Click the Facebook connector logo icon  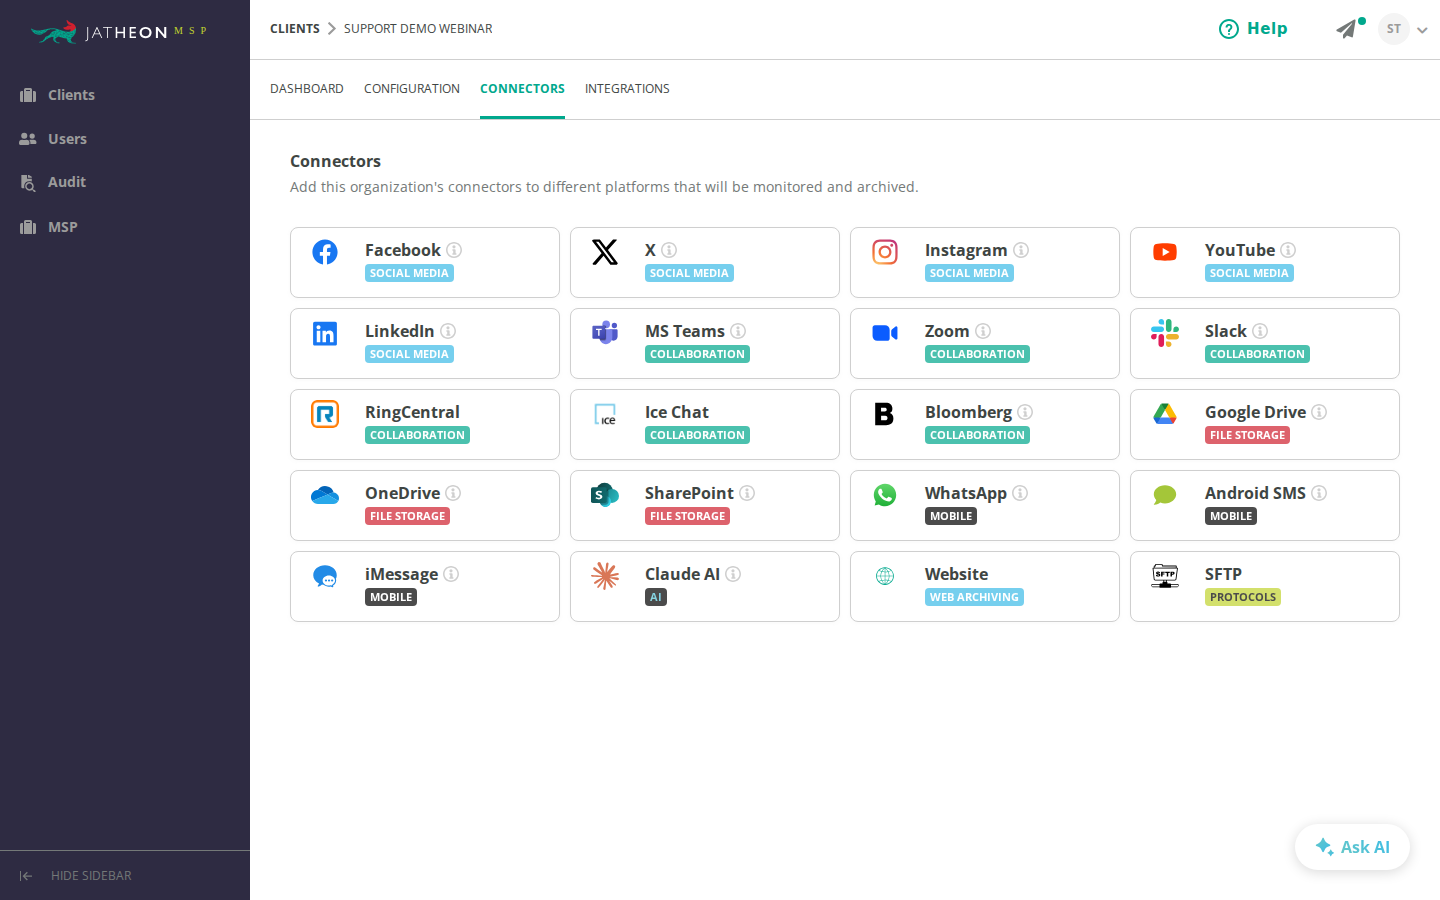[x=325, y=252]
